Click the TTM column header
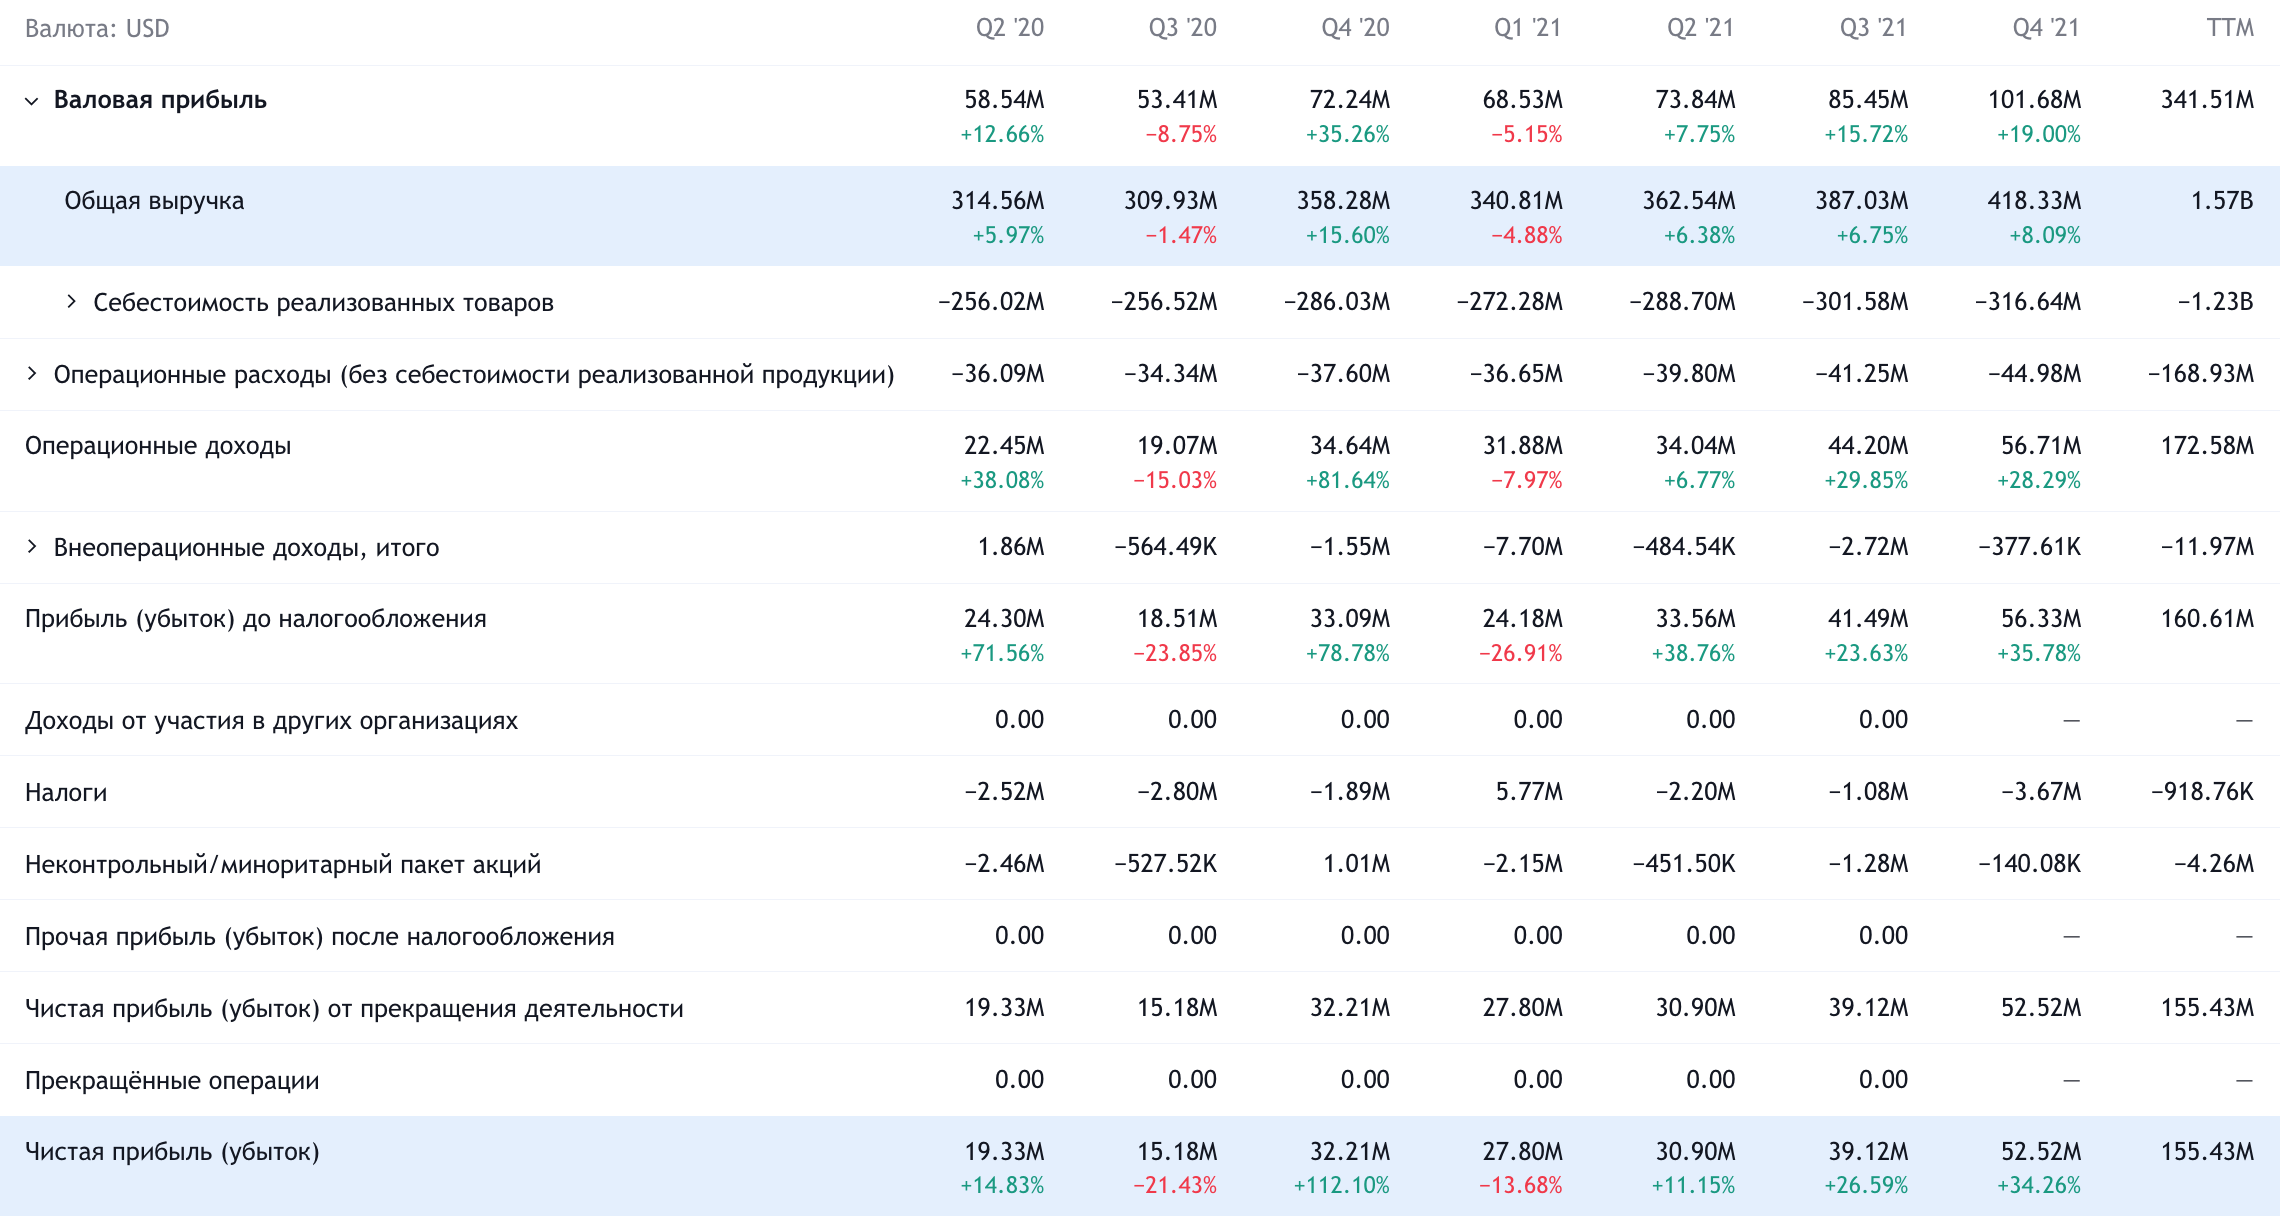 coord(2230,28)
